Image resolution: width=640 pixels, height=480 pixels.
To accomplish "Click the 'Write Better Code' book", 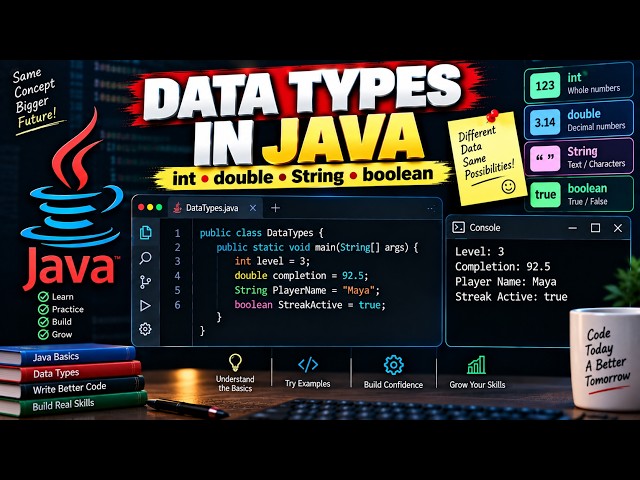I will tap(72, 387).
